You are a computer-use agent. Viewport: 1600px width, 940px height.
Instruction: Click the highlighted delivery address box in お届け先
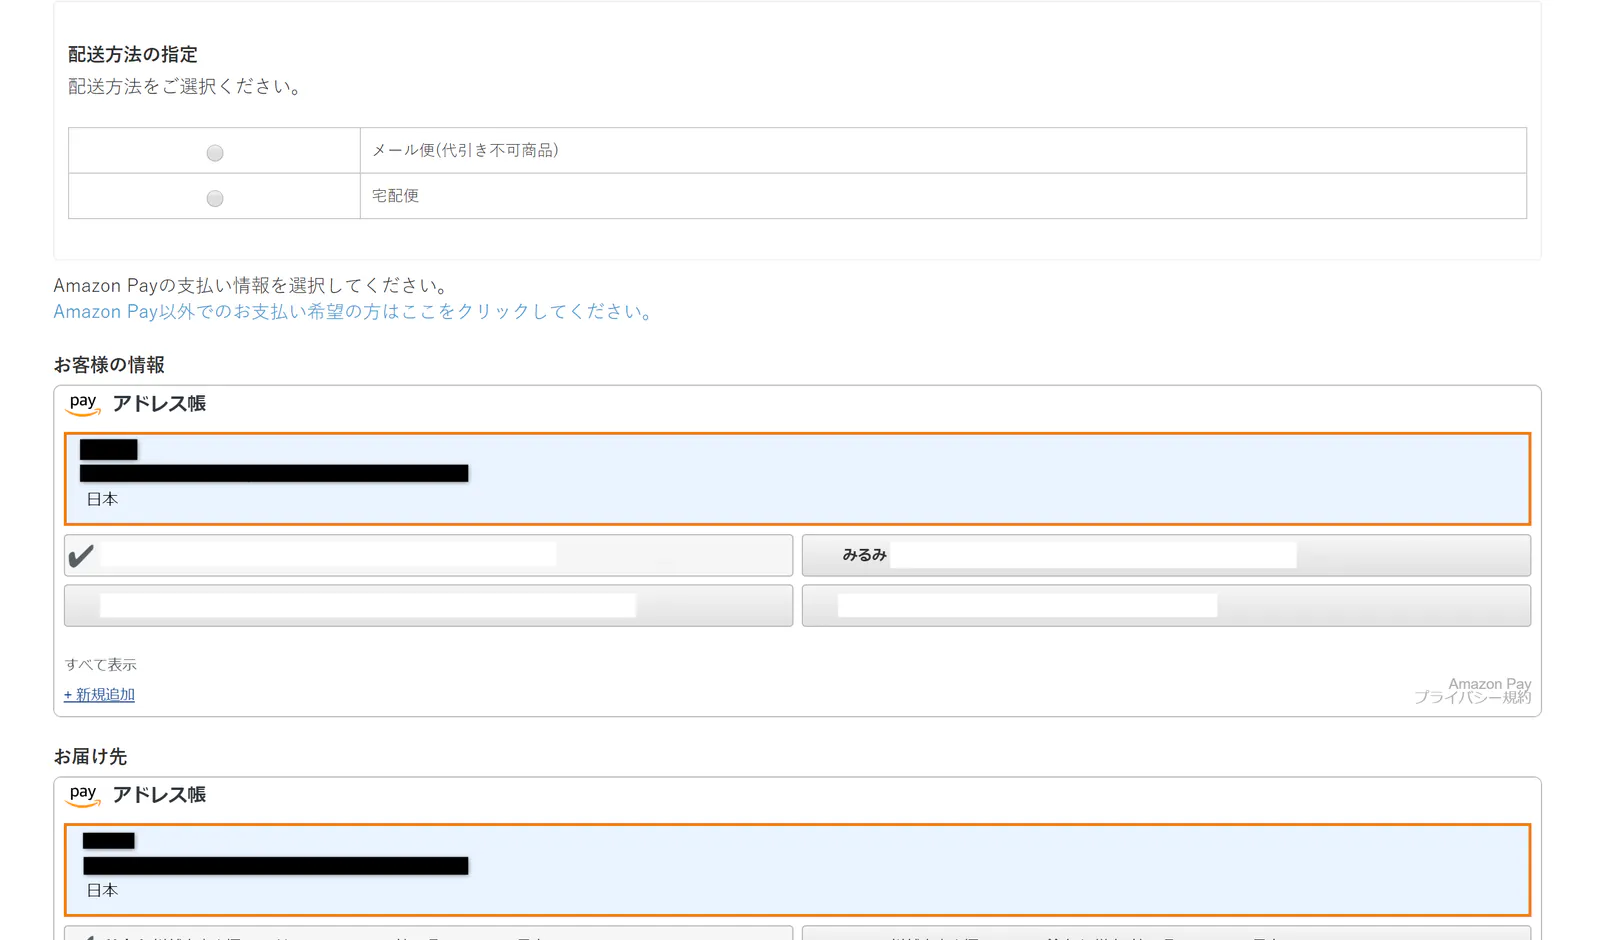click(797, 870)
